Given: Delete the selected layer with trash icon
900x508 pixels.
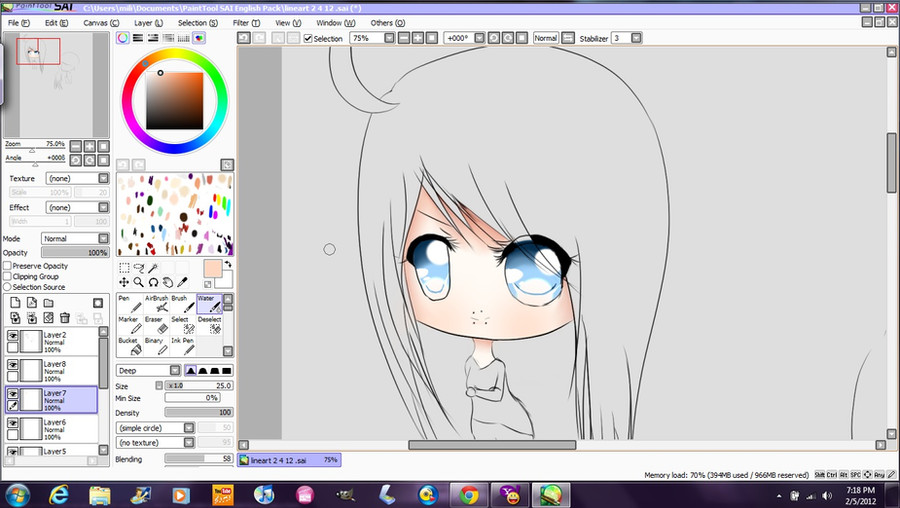Looking at the screenshot, I should (65, 317).
